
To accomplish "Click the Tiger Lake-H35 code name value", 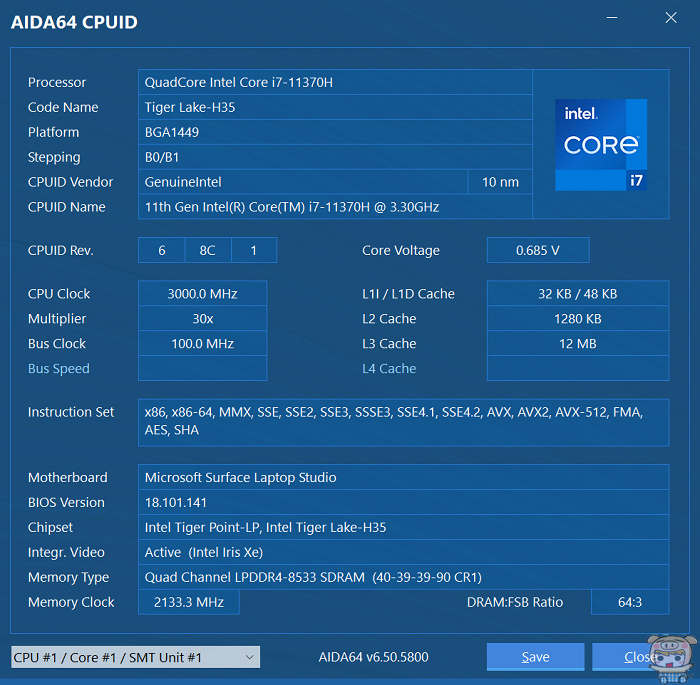I will [335, 108].
